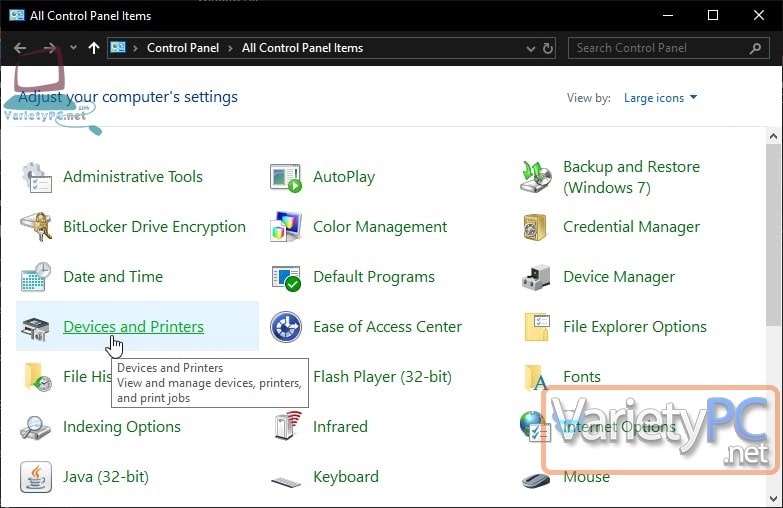This screenshot has width=783, height=508.
Task: Open the Date and Time icon
Action: [36, 277]
